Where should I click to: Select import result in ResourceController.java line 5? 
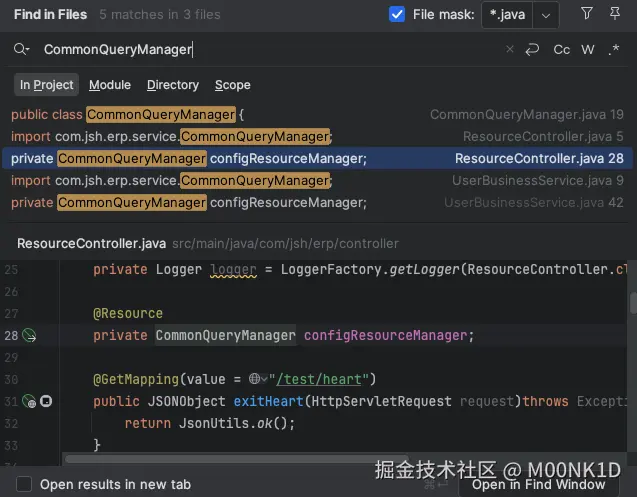coord(318,137)
